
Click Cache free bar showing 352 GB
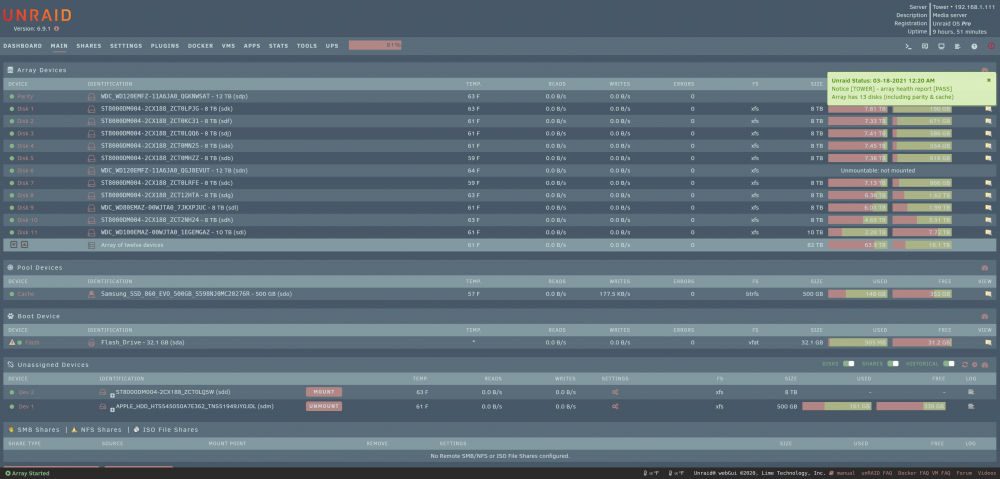pos(922,294)
